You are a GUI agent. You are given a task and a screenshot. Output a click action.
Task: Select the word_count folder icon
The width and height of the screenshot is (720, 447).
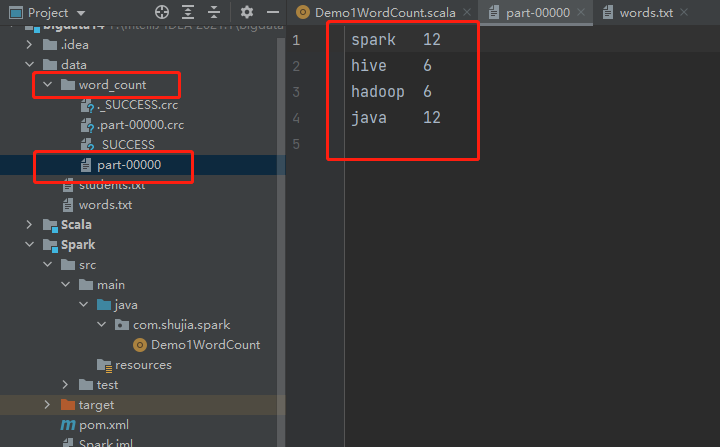coord(68,85)
